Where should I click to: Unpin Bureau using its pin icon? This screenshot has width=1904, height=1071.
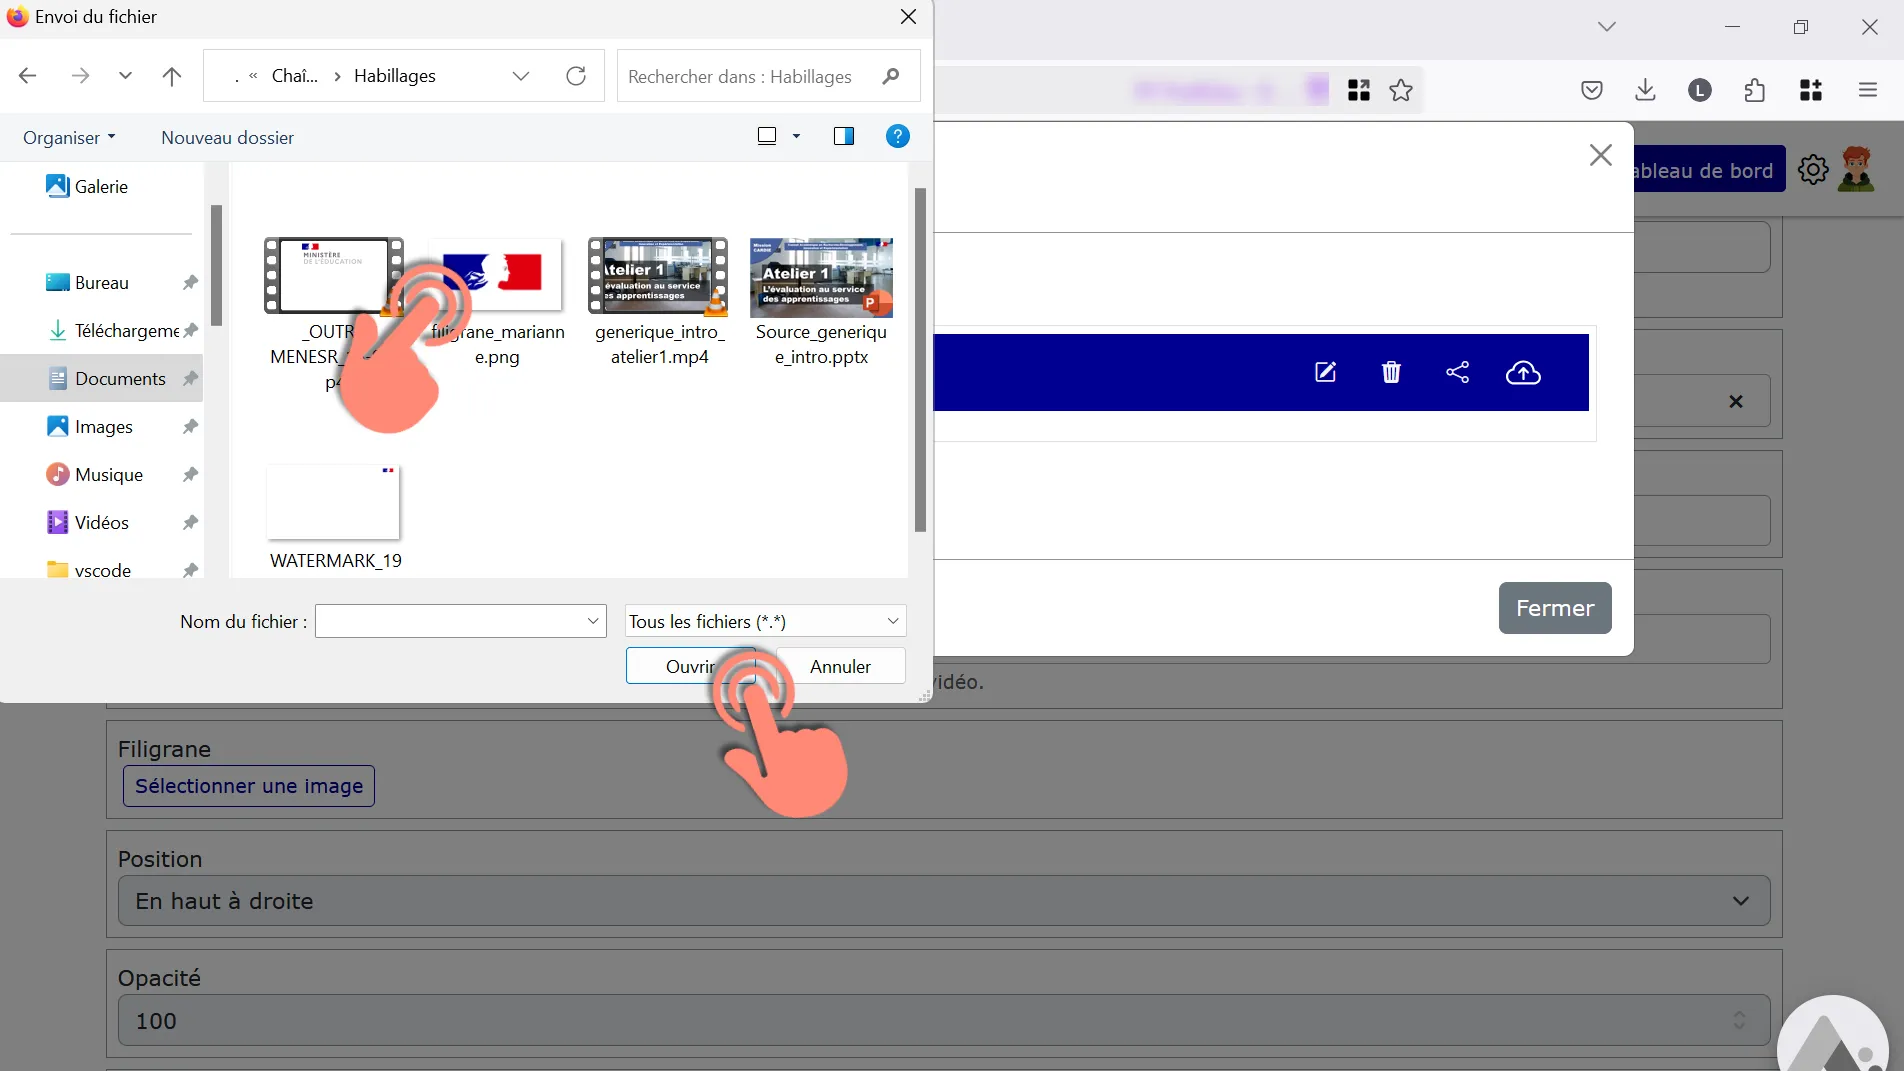[190, 283]
